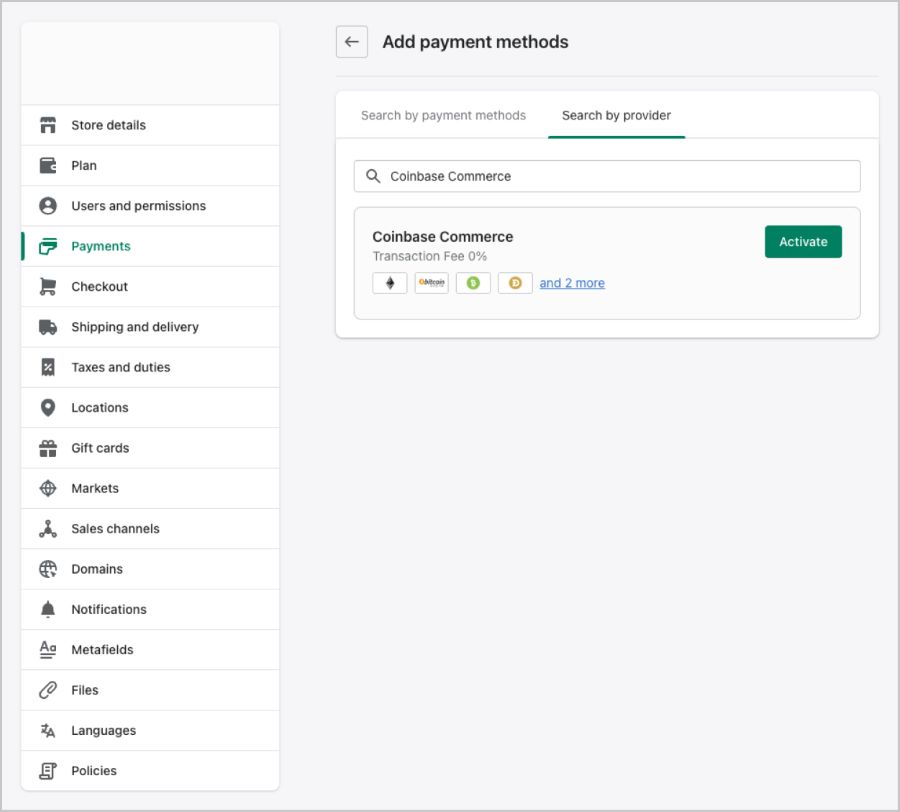This screenshot has width=900, height=812.
Task: Click the Sales channels network icon
Action: (48, 529)
